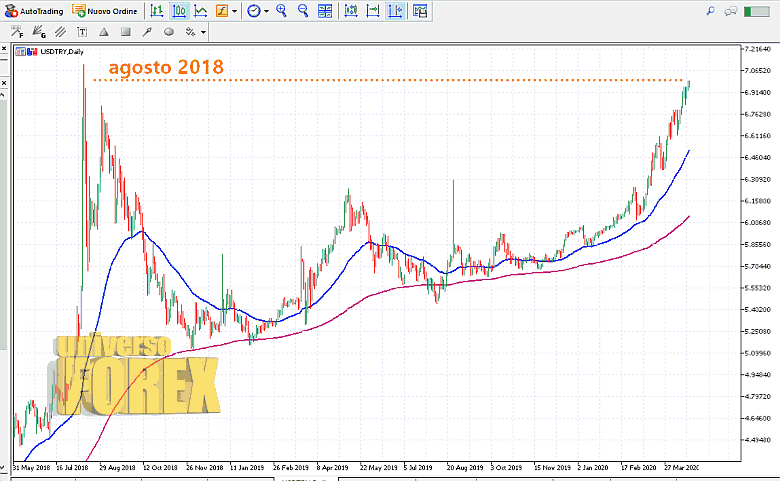
Task: Zoom out on the chart
Action: coord(302,11)
